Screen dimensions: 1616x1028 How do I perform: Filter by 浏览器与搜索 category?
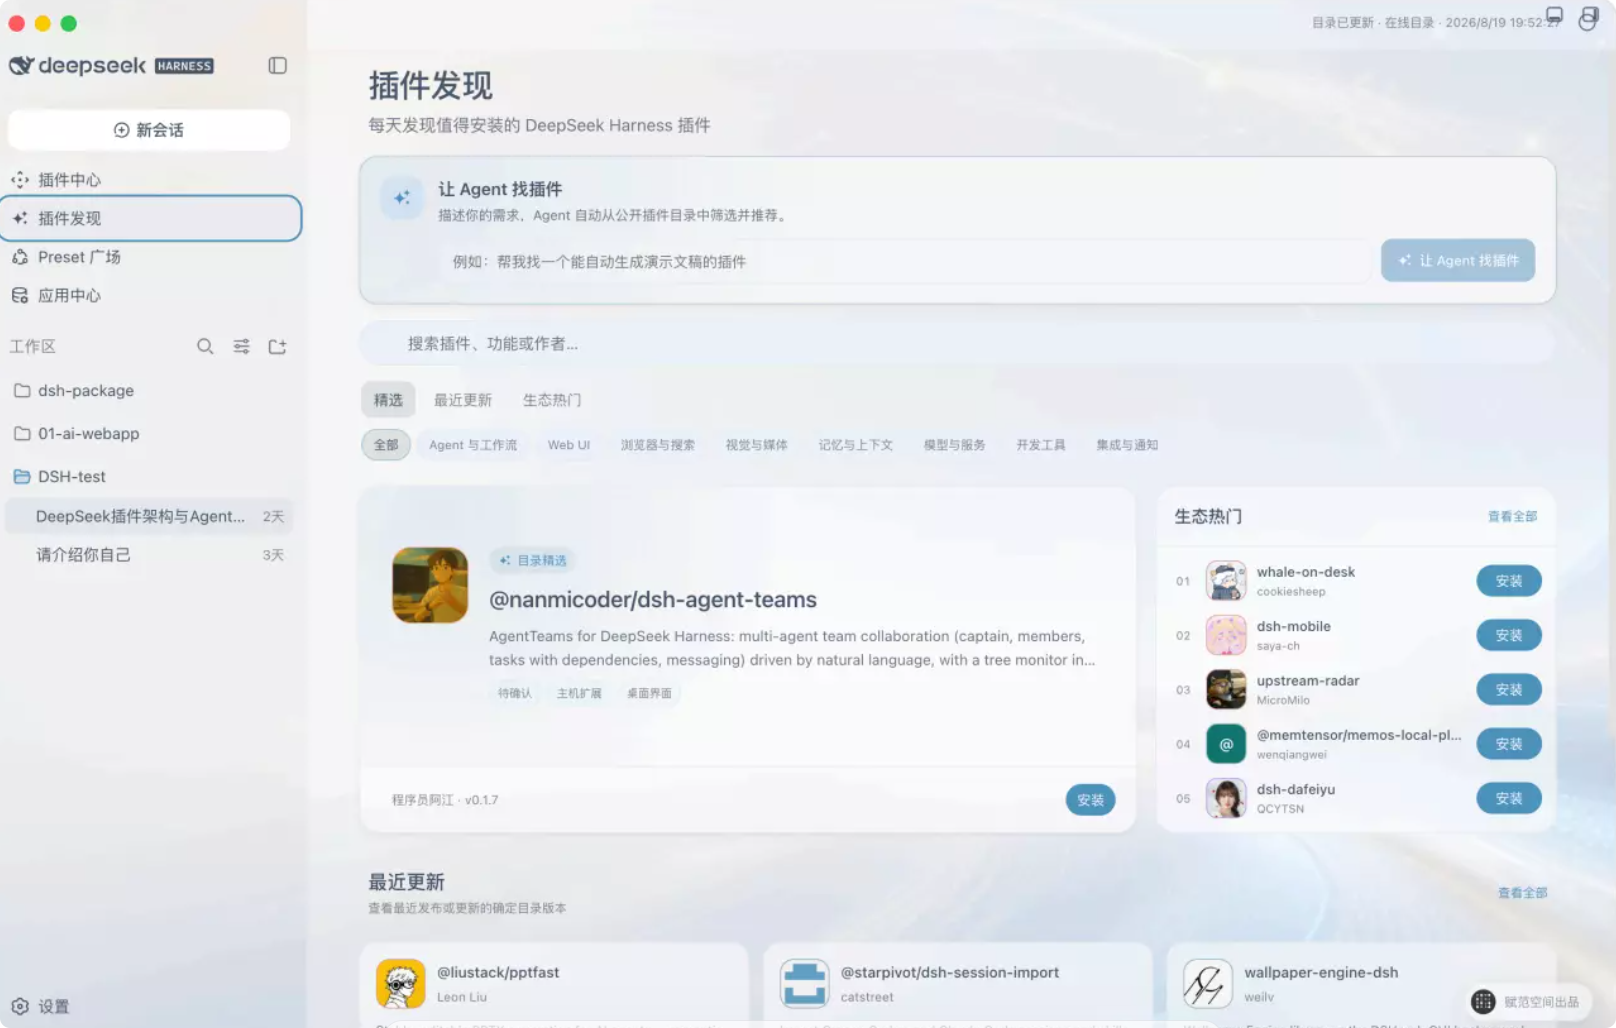[658, 445]
